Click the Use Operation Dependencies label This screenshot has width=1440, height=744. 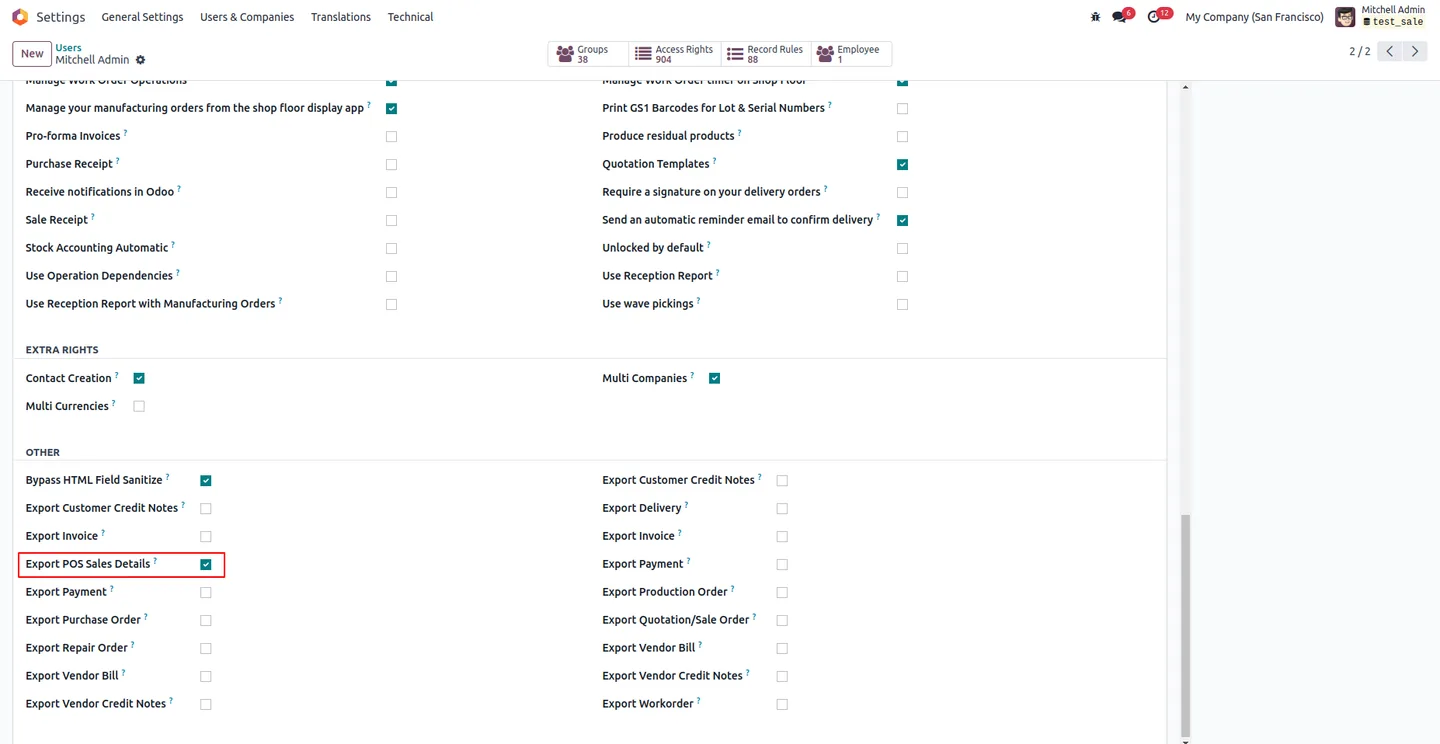coord(99,276)
